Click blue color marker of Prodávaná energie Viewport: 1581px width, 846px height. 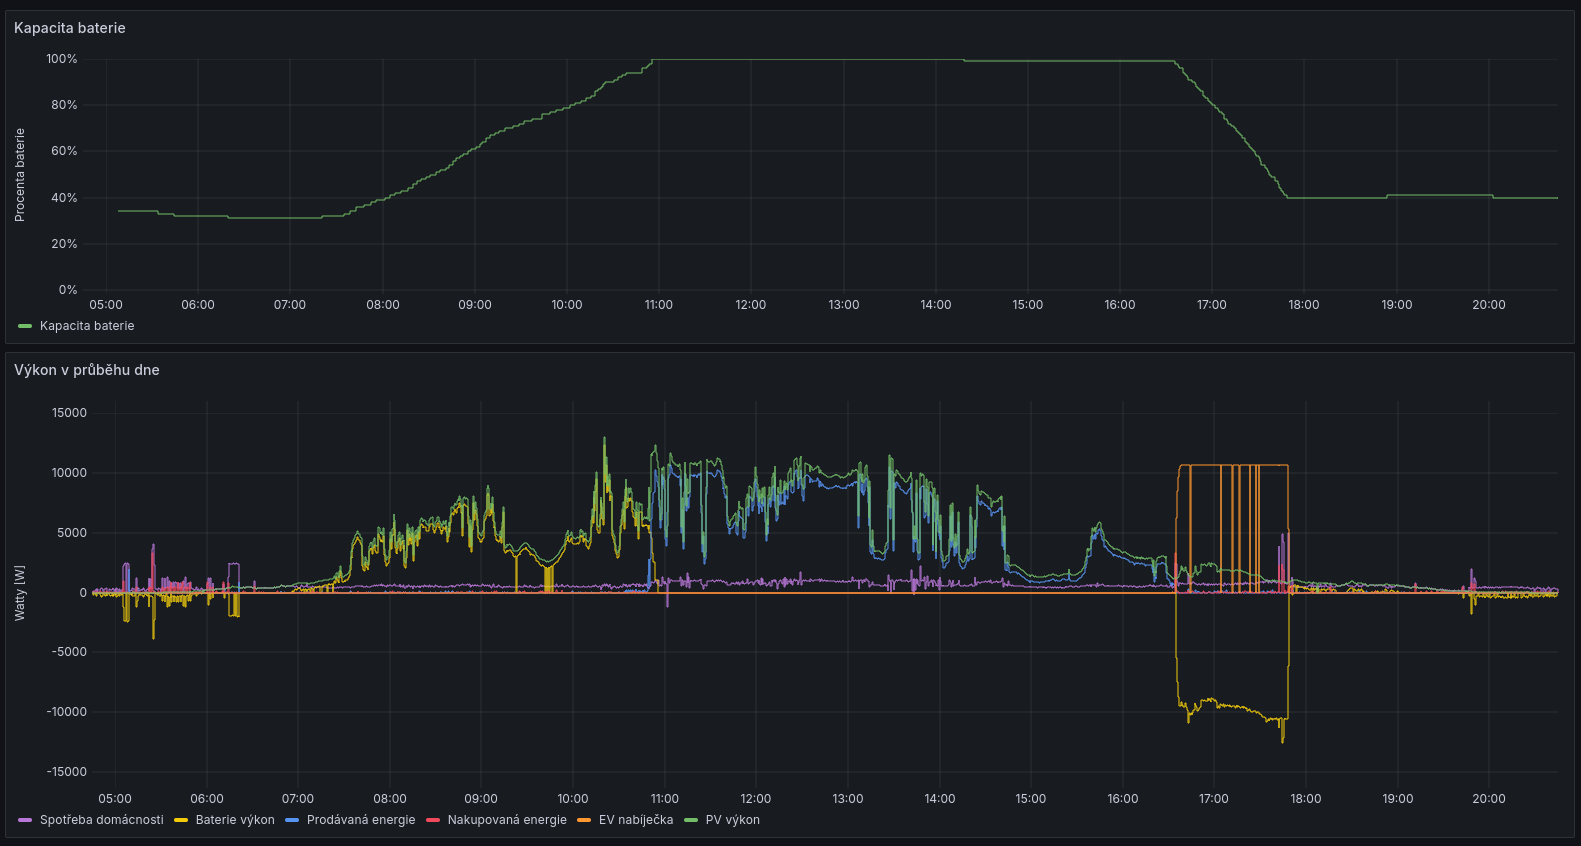292,820
